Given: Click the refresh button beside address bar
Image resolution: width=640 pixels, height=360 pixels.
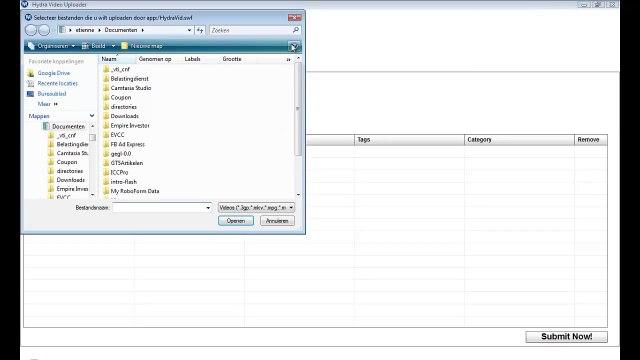Looking at the screenshot, I should pos(200,30).
